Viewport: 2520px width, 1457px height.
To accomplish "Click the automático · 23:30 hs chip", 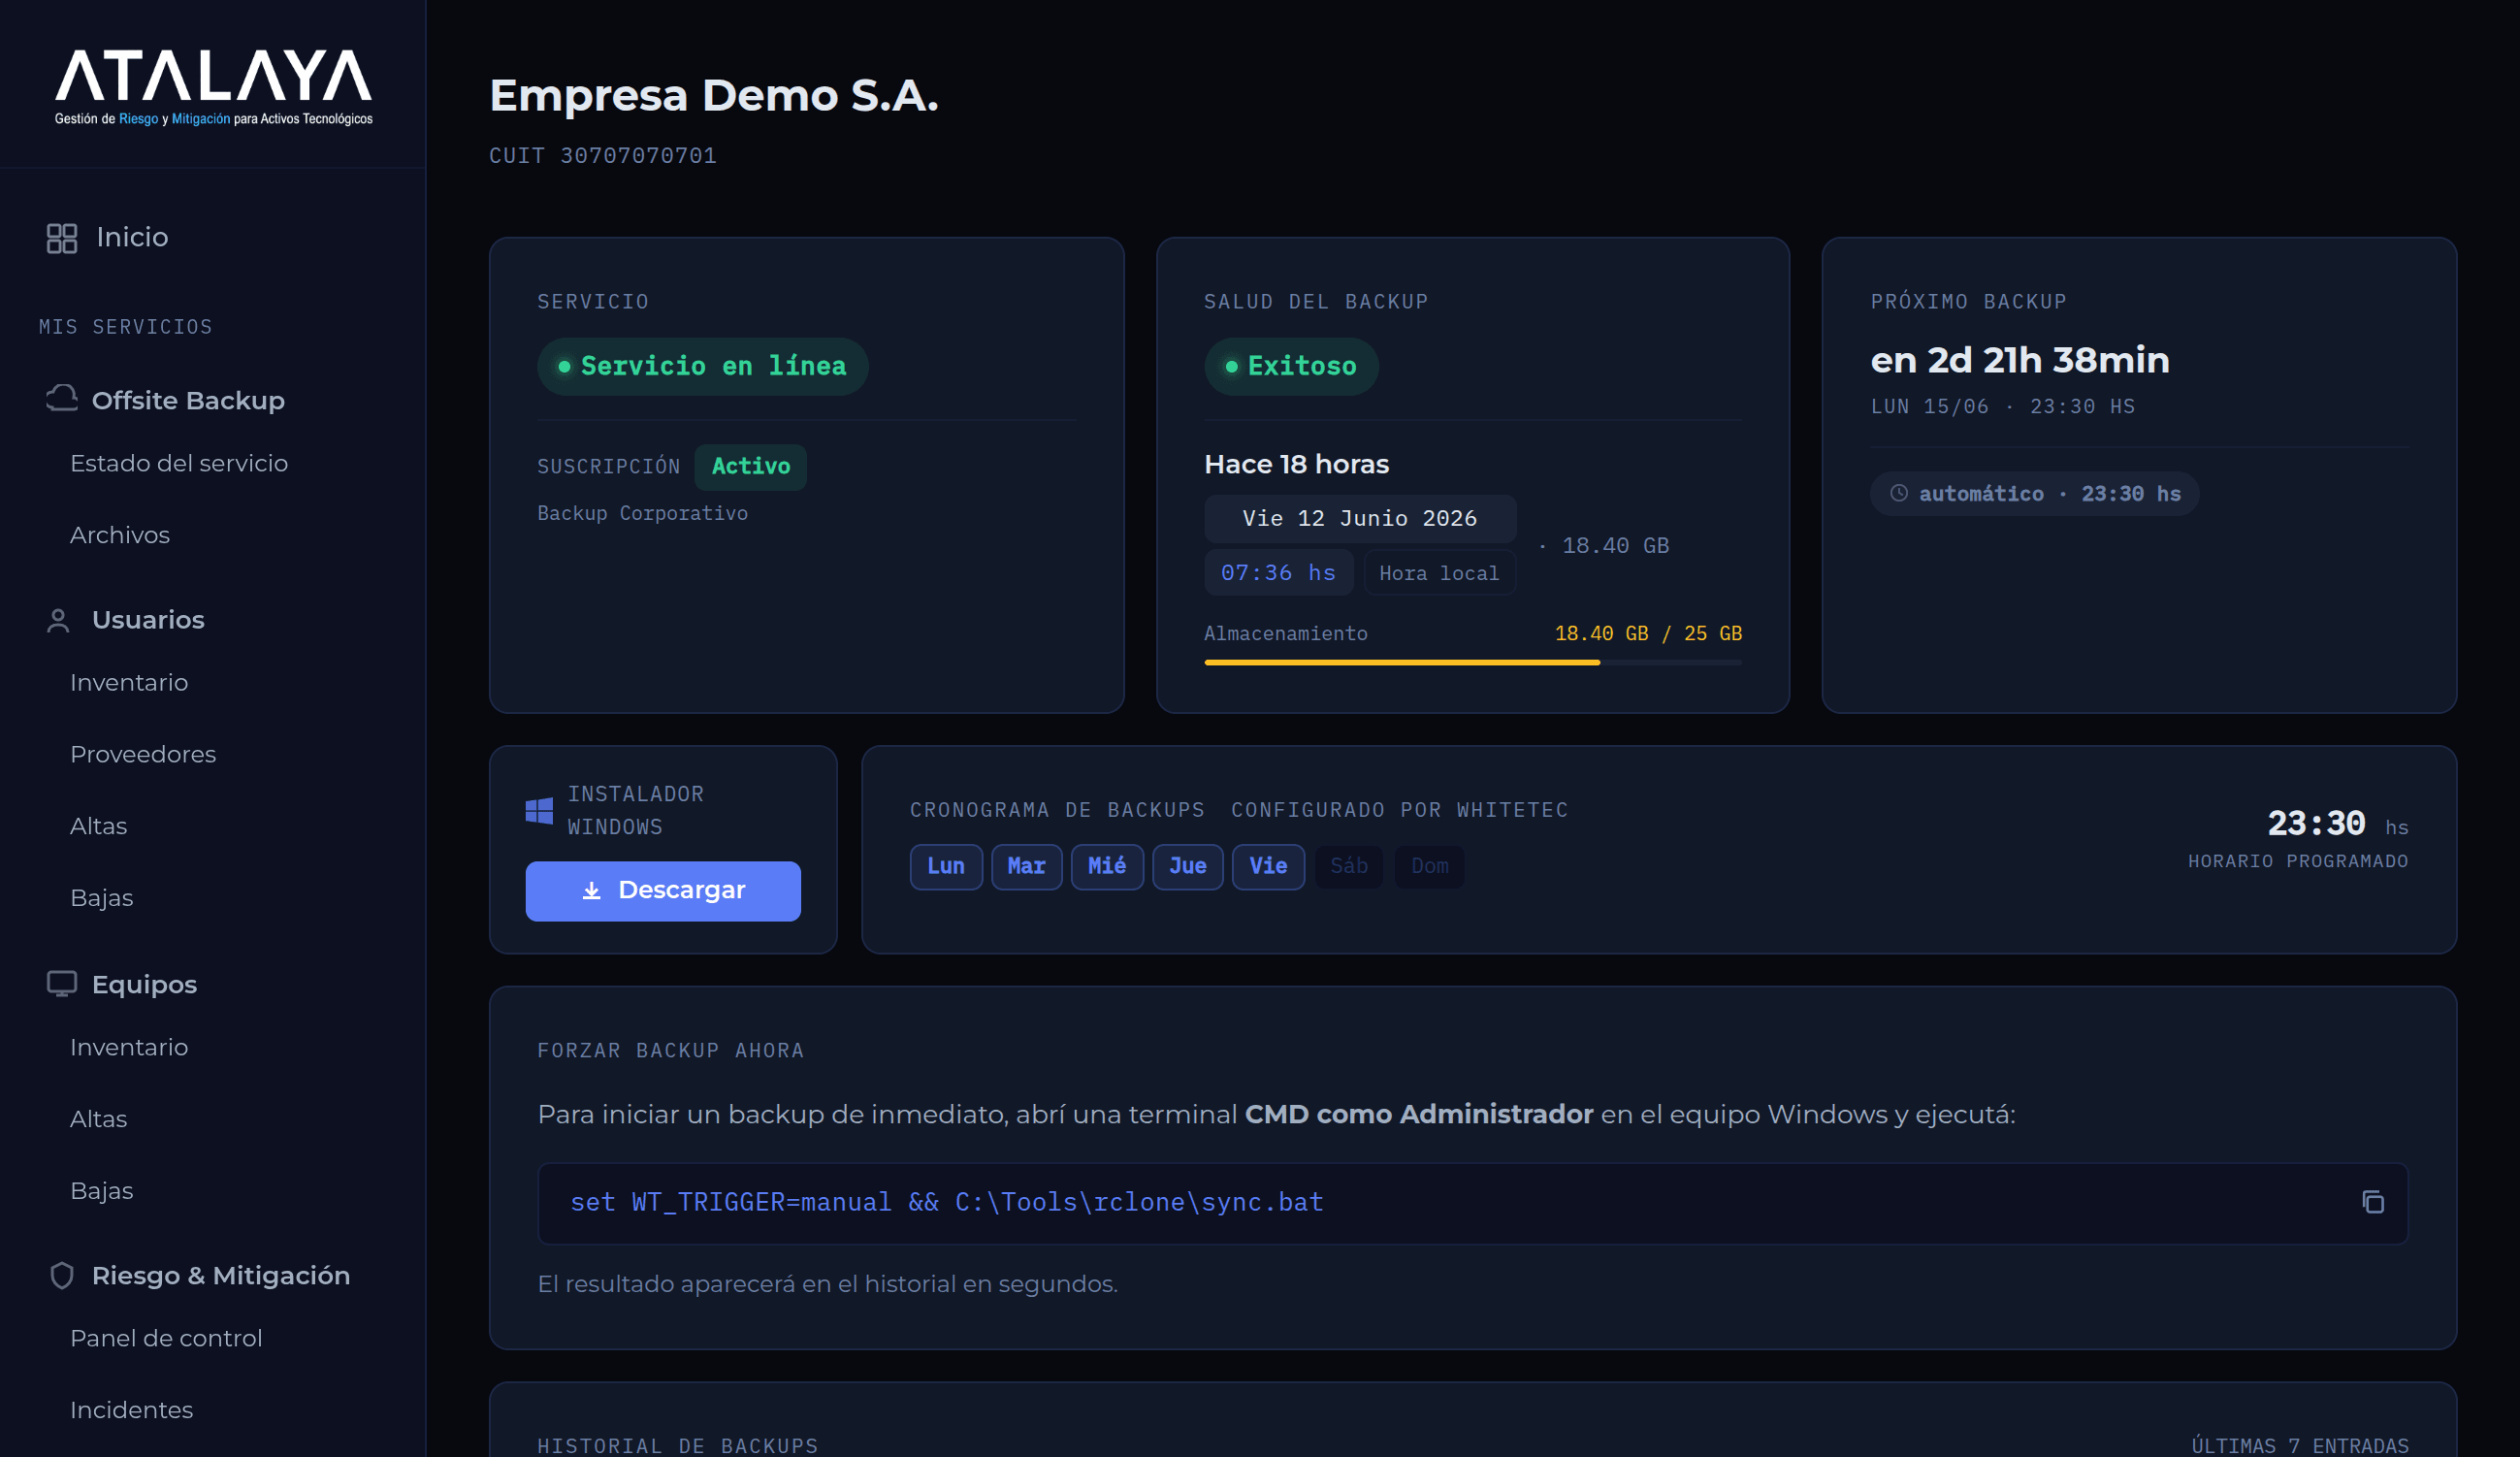I will [2034, 494].
